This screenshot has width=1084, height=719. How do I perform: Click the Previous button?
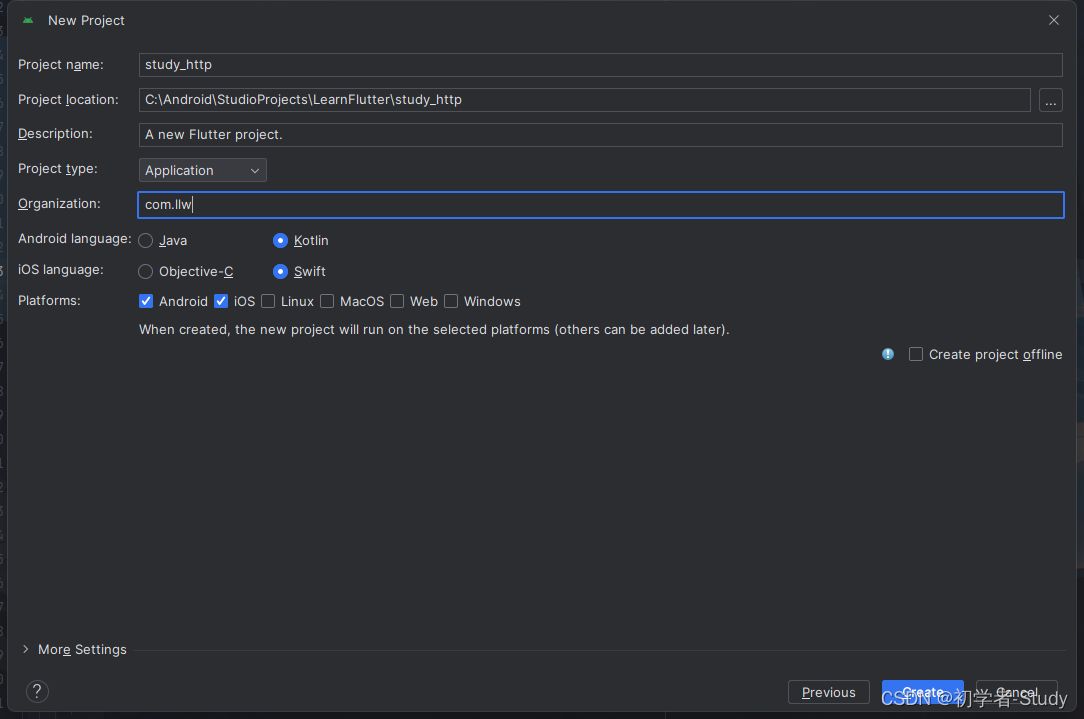pyautogui.click(x=828, y=692)
